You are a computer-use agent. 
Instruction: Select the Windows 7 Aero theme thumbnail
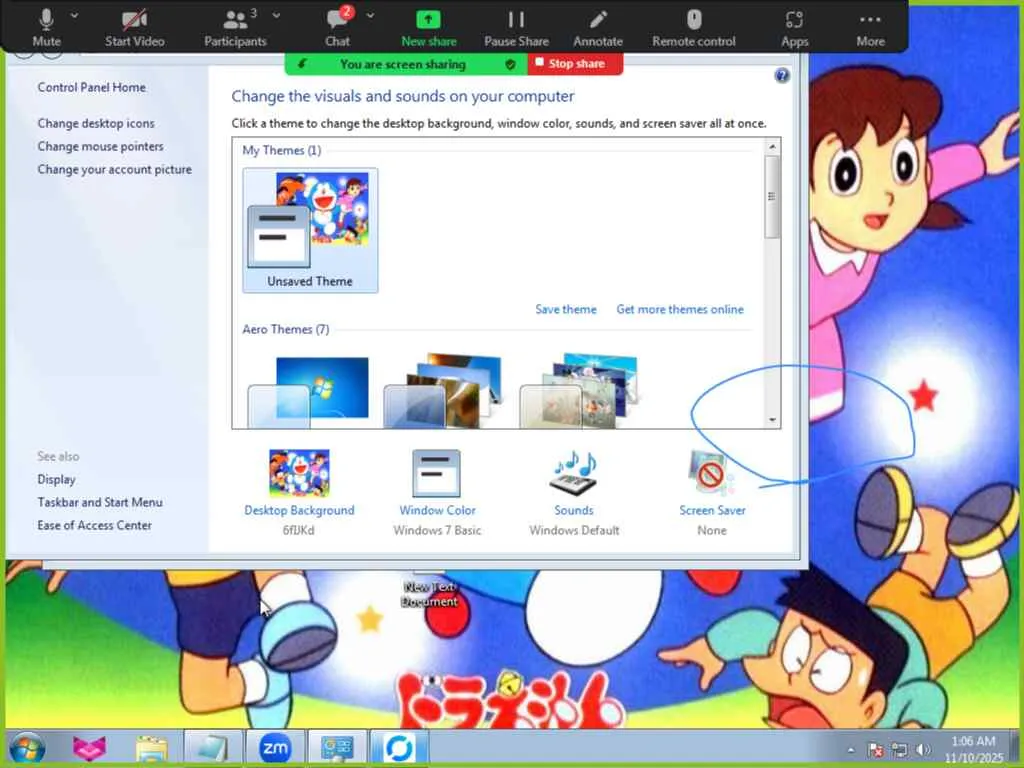click(x=308, y=392)
